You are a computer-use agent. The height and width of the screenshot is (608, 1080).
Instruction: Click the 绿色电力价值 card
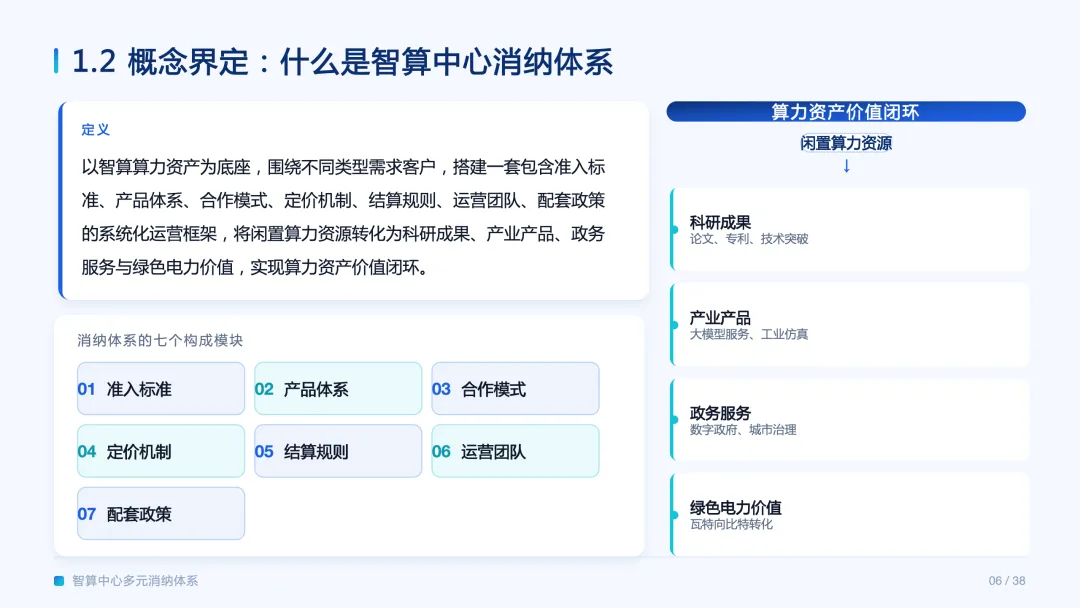tap(850, 514)
